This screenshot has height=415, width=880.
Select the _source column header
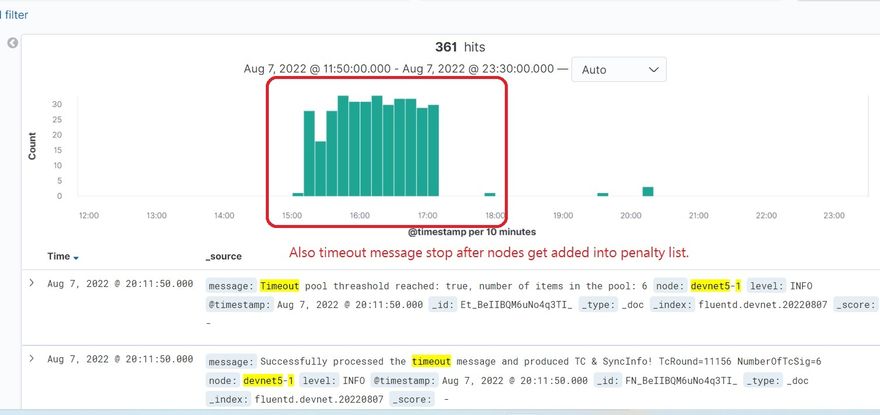click(x=223, y=256)
